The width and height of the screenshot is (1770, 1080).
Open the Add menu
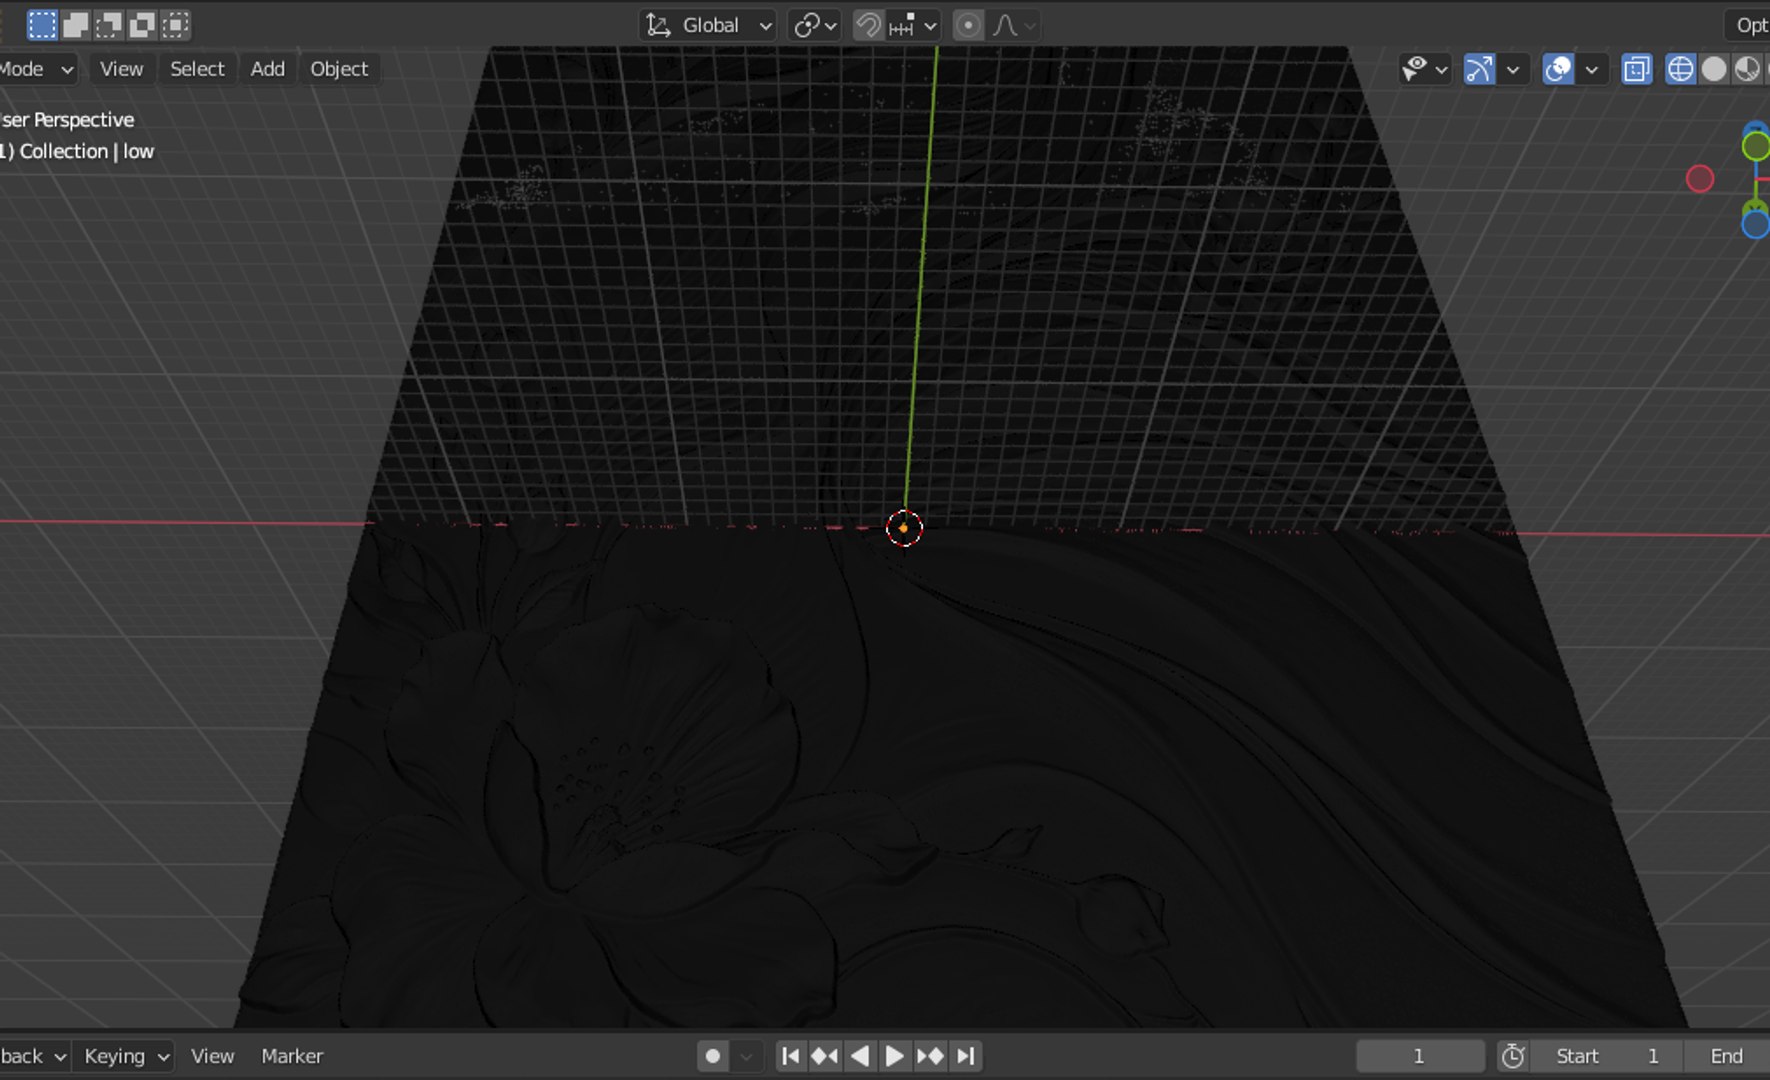point(267,69)
